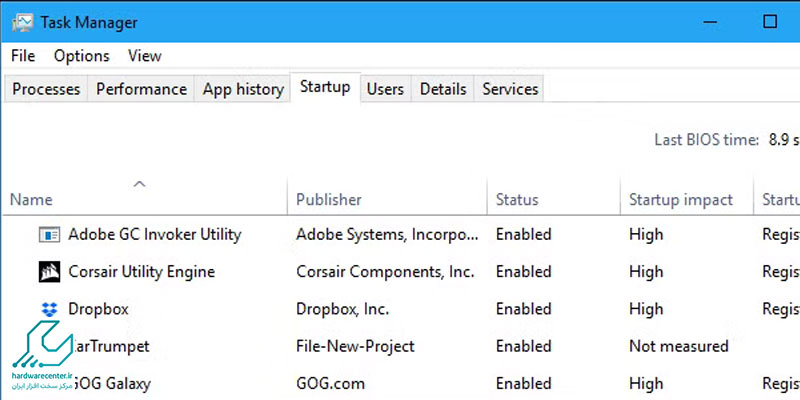This screenshot has width=800, height=400.
Task: Sort by the Publisher column header
Action: [x=329, y=199]
